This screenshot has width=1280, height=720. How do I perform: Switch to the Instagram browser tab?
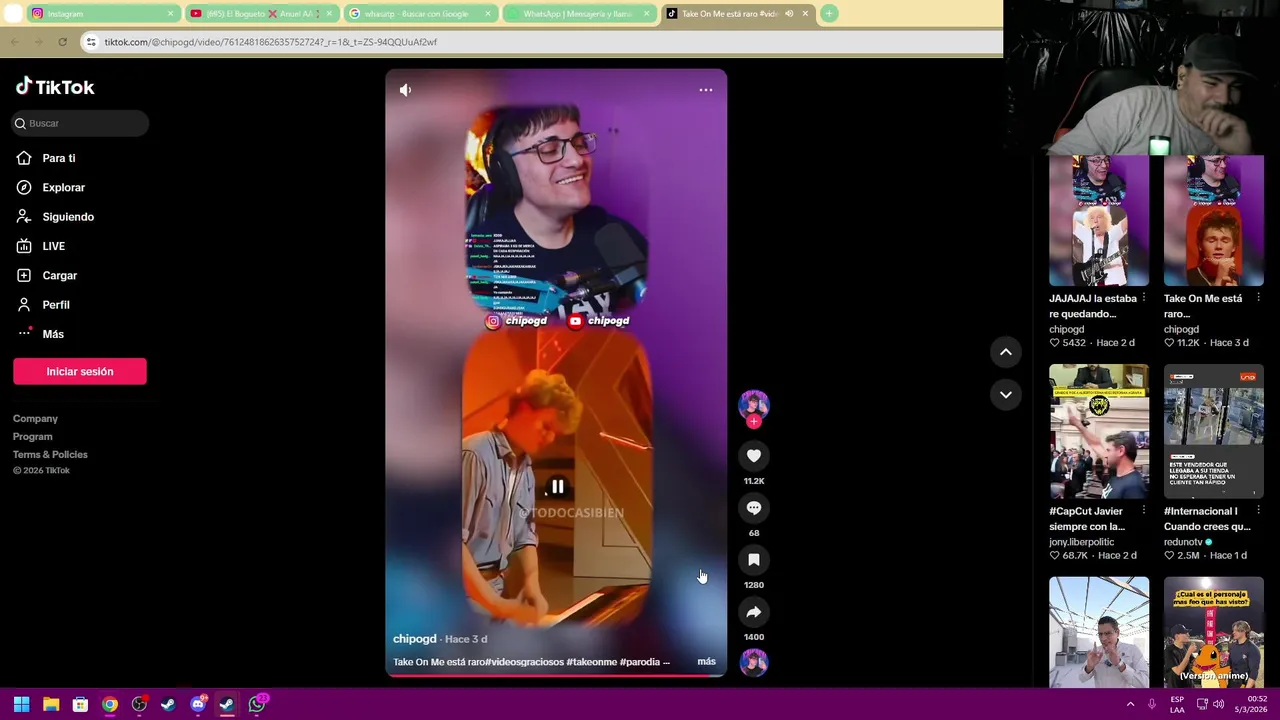pos(102,14)
